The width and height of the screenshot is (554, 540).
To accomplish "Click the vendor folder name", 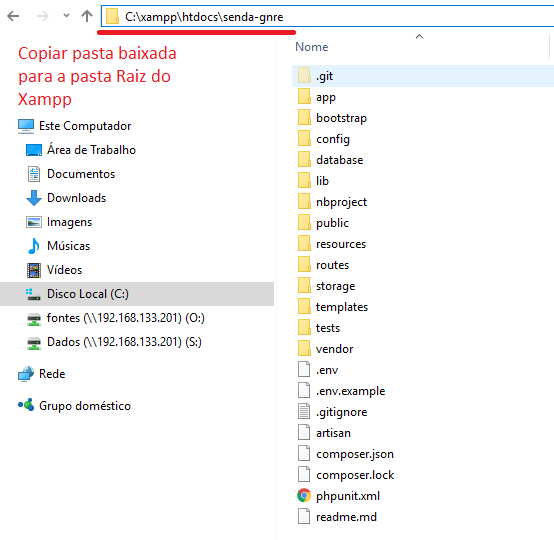I will tap(335, 349).
